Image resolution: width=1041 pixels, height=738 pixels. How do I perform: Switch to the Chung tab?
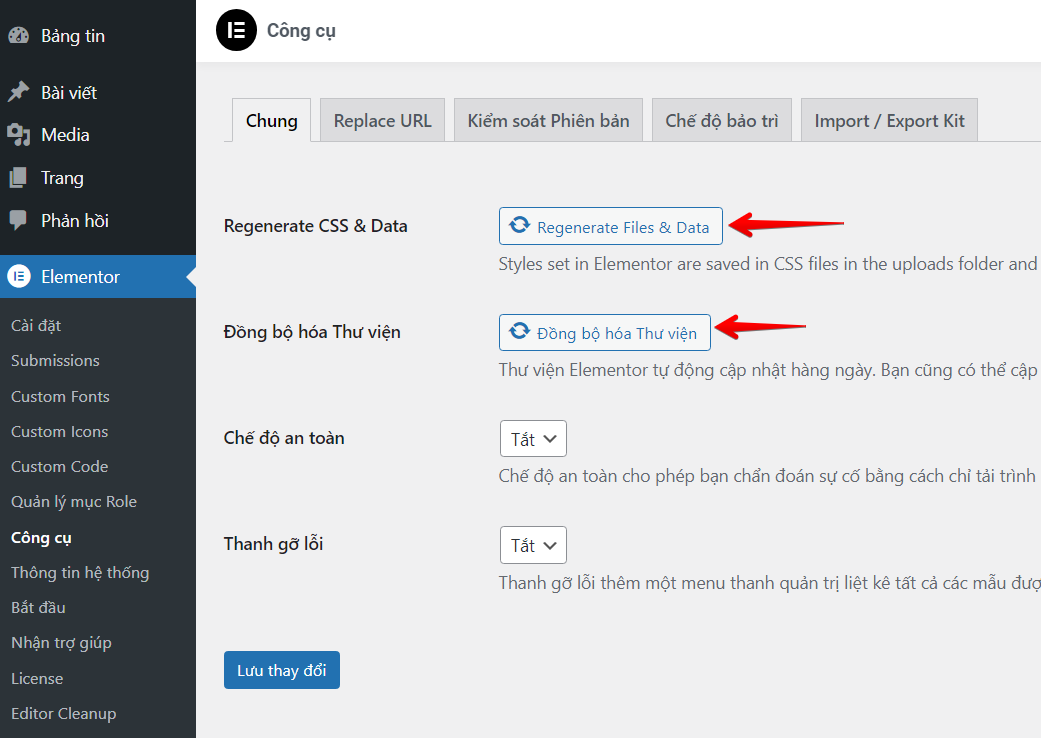(272, 120)
